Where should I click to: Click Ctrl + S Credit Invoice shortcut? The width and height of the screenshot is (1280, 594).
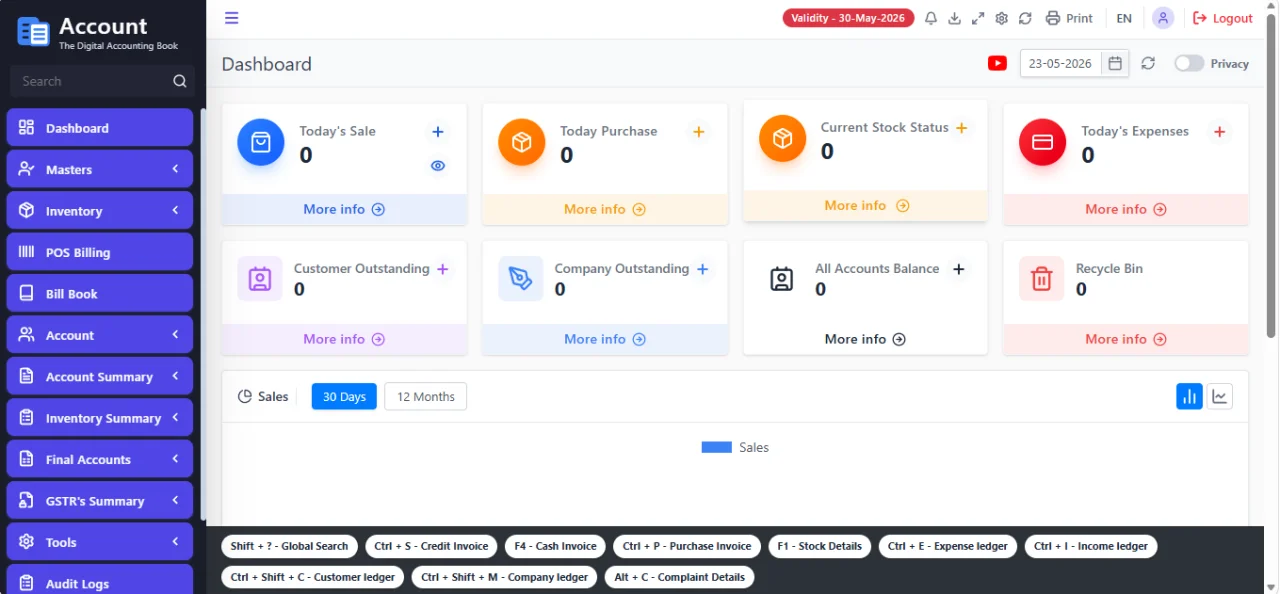(x=431, y=546)
